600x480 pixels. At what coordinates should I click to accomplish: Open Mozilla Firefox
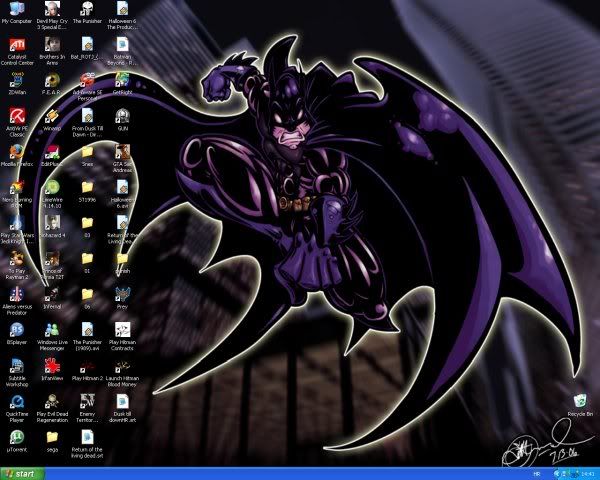(x=16, y=155)
